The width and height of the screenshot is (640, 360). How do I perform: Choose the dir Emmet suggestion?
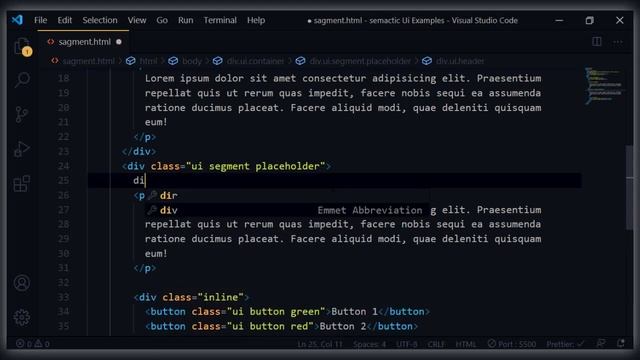[x=287, y=196]
